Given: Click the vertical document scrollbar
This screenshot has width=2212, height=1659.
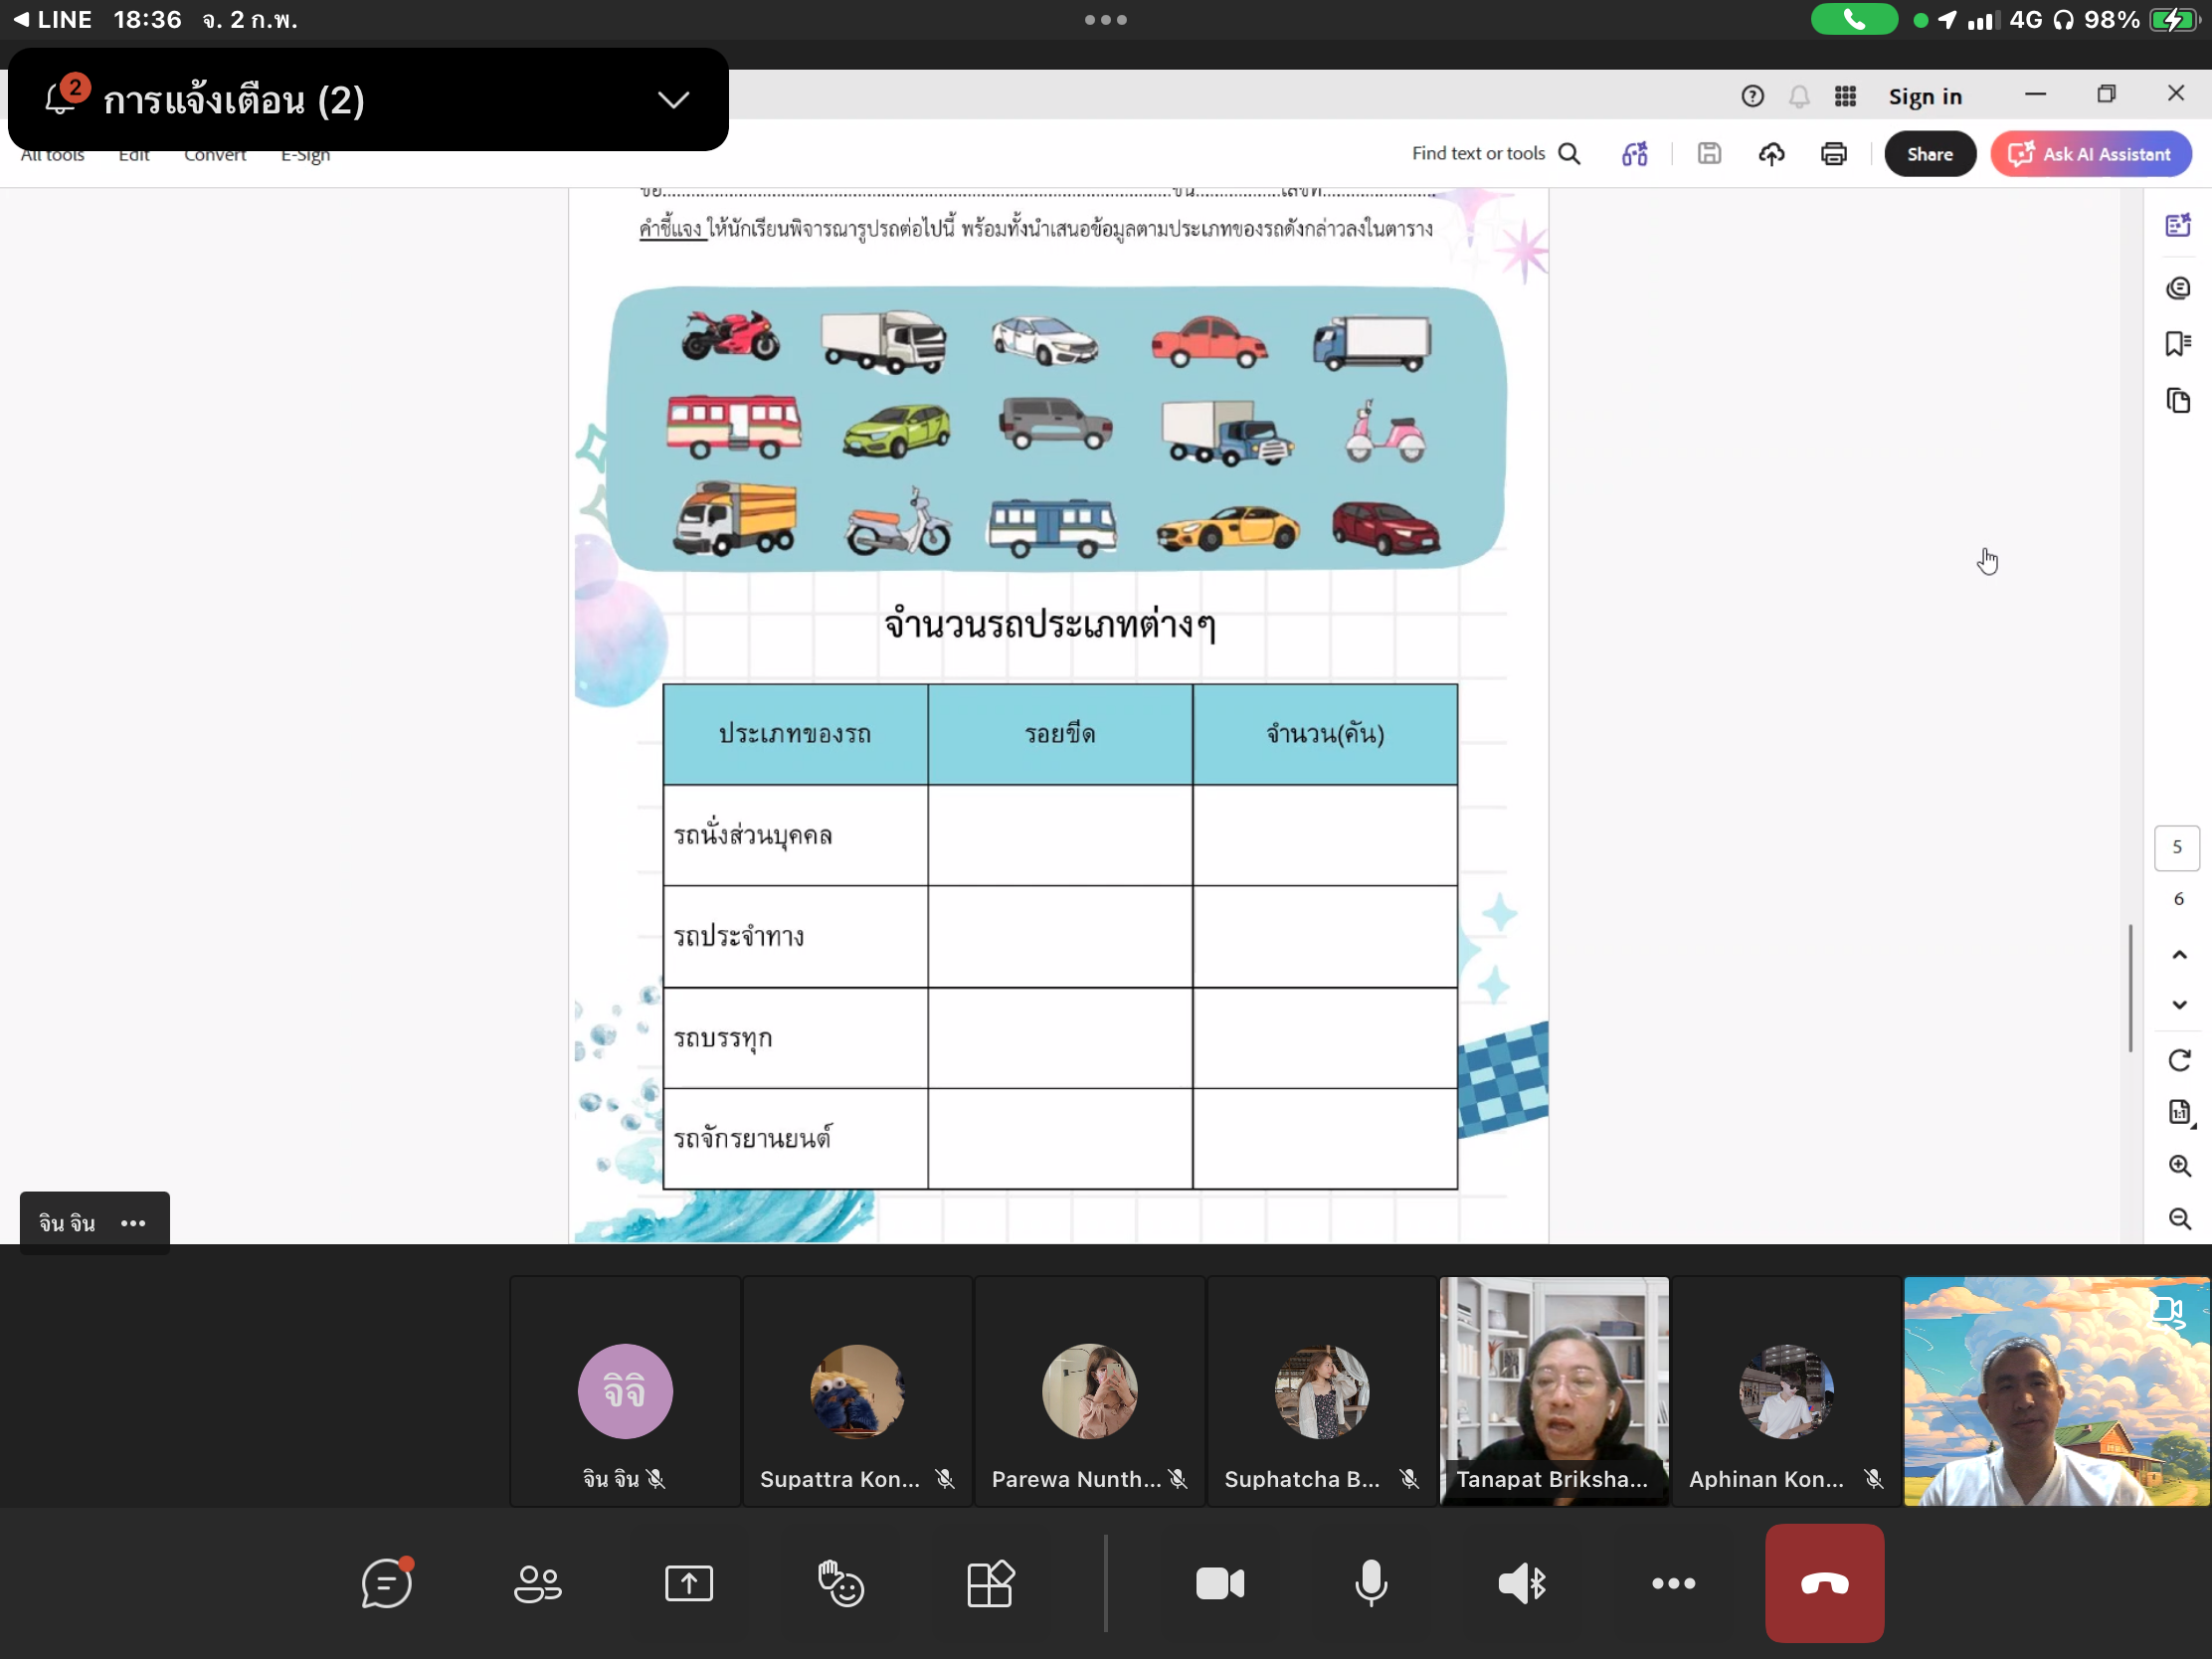Looking at the screenshot, I should [x=2130, y=987].
